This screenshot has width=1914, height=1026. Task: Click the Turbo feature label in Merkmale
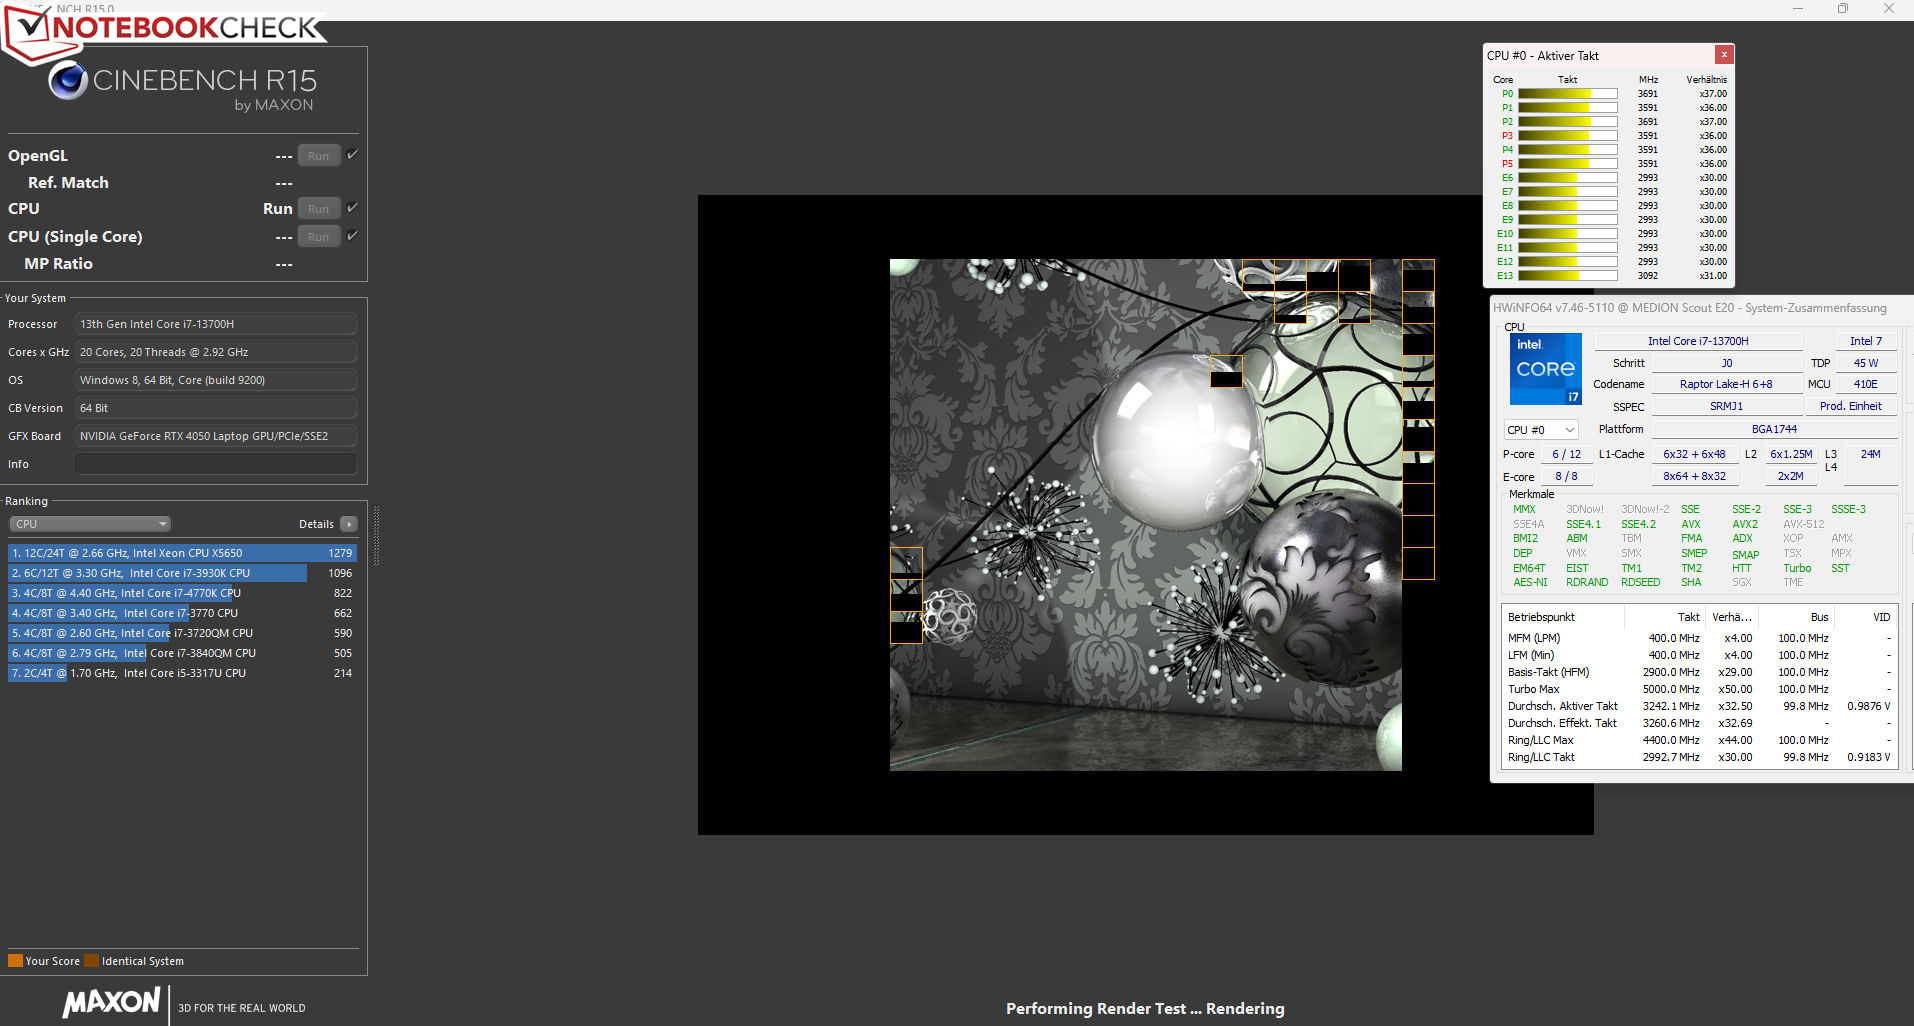1797,568
